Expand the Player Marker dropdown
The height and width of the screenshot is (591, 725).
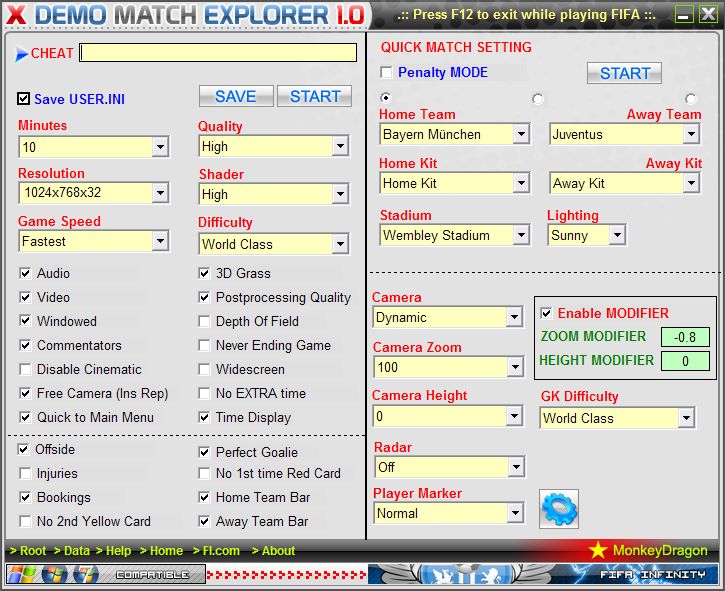516,513
